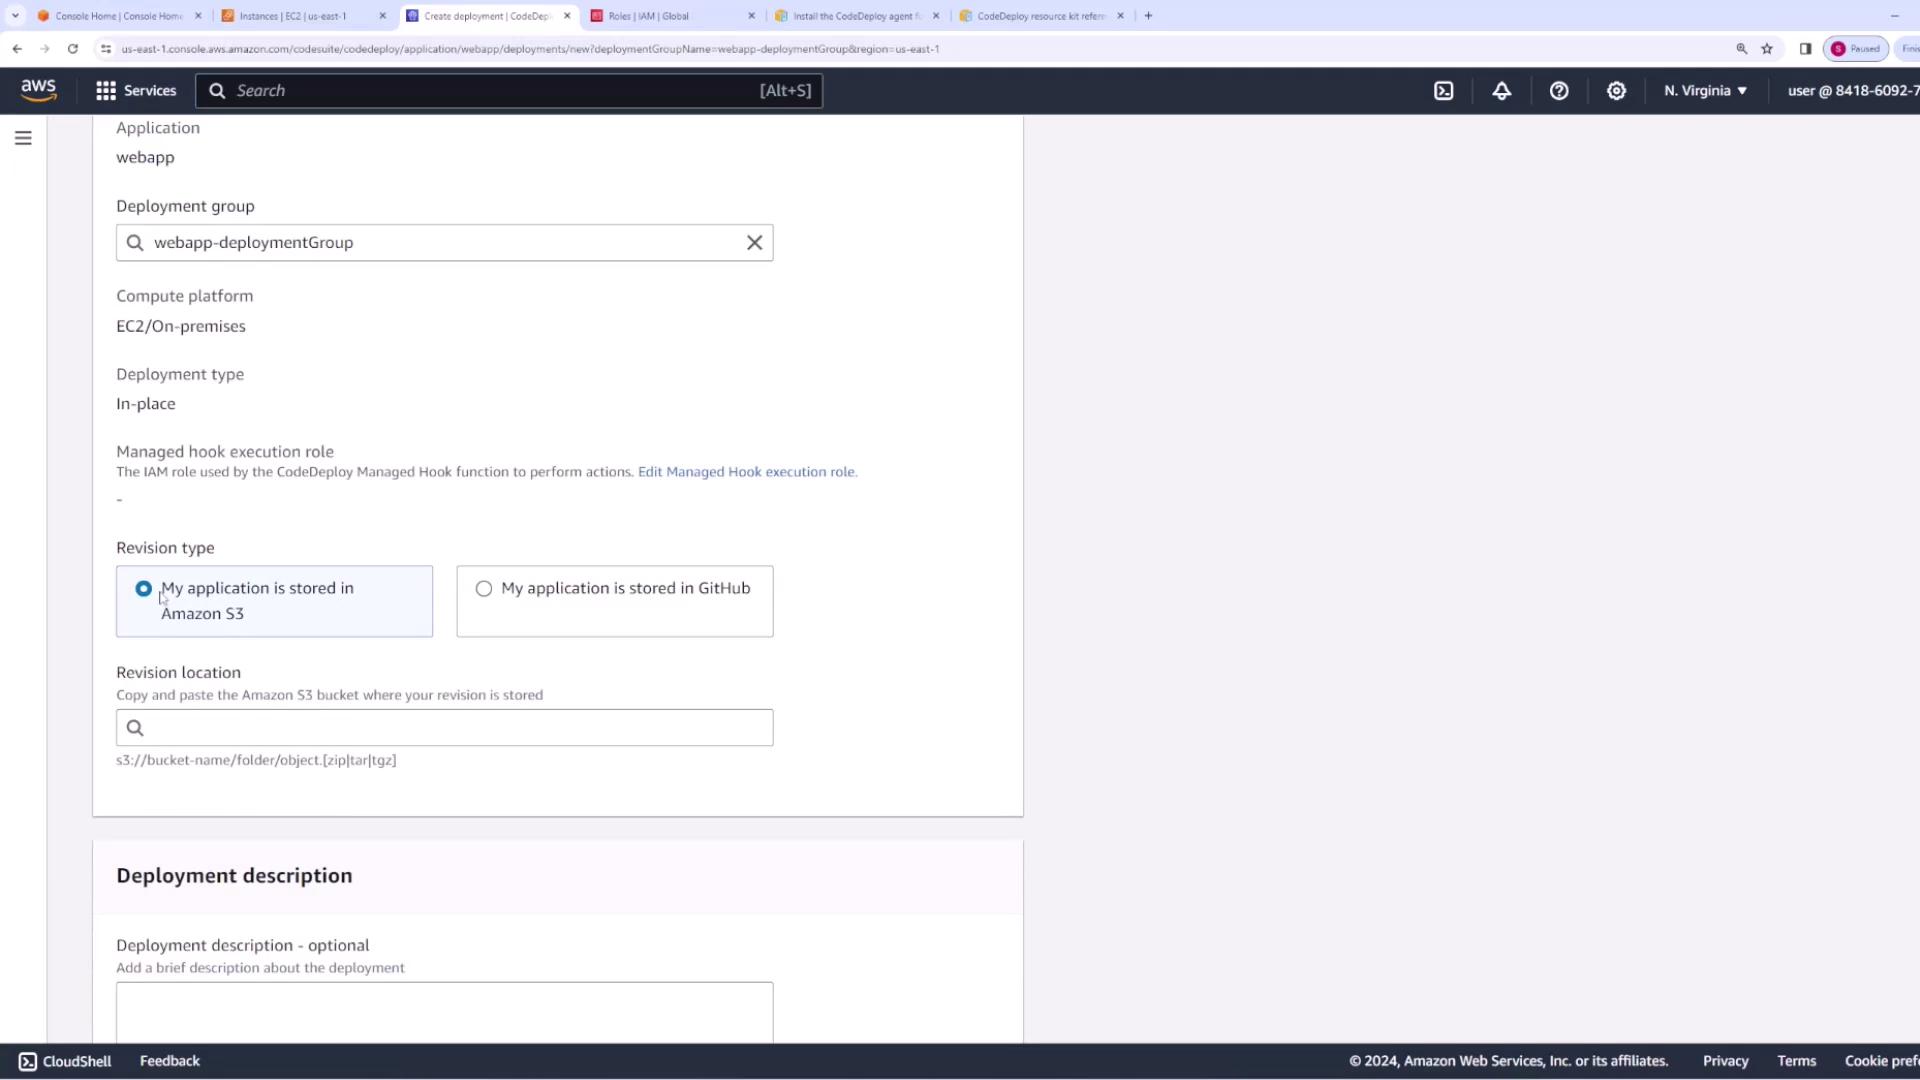Viewport: 1920px width, 1080px height.
Task: Click the Edit Managed Hook execution role link
Action: [x=747, y=472]
